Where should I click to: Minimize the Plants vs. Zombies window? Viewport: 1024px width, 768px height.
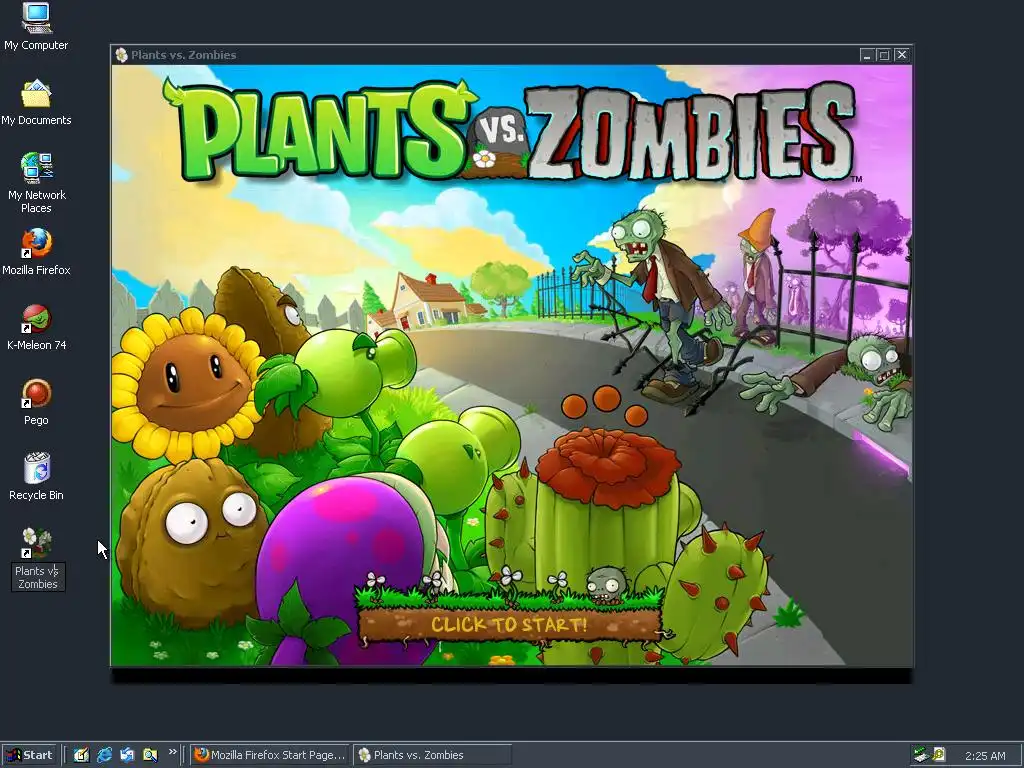(867, 55)
